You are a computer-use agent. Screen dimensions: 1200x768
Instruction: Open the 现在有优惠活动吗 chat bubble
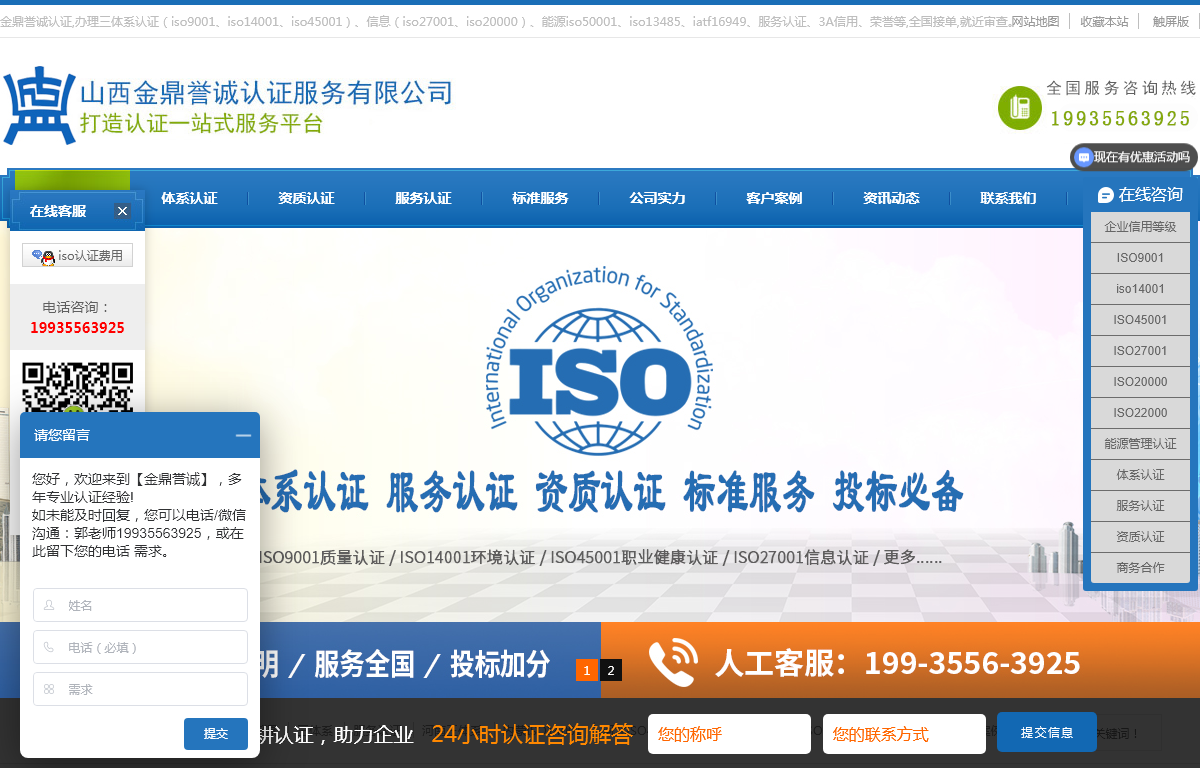click(x=1134, y=157)
